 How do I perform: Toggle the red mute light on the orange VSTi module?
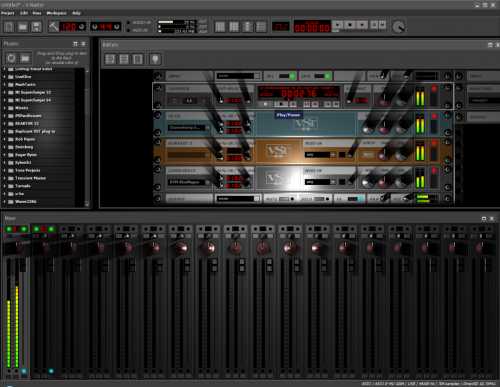(x=434, y=143)
